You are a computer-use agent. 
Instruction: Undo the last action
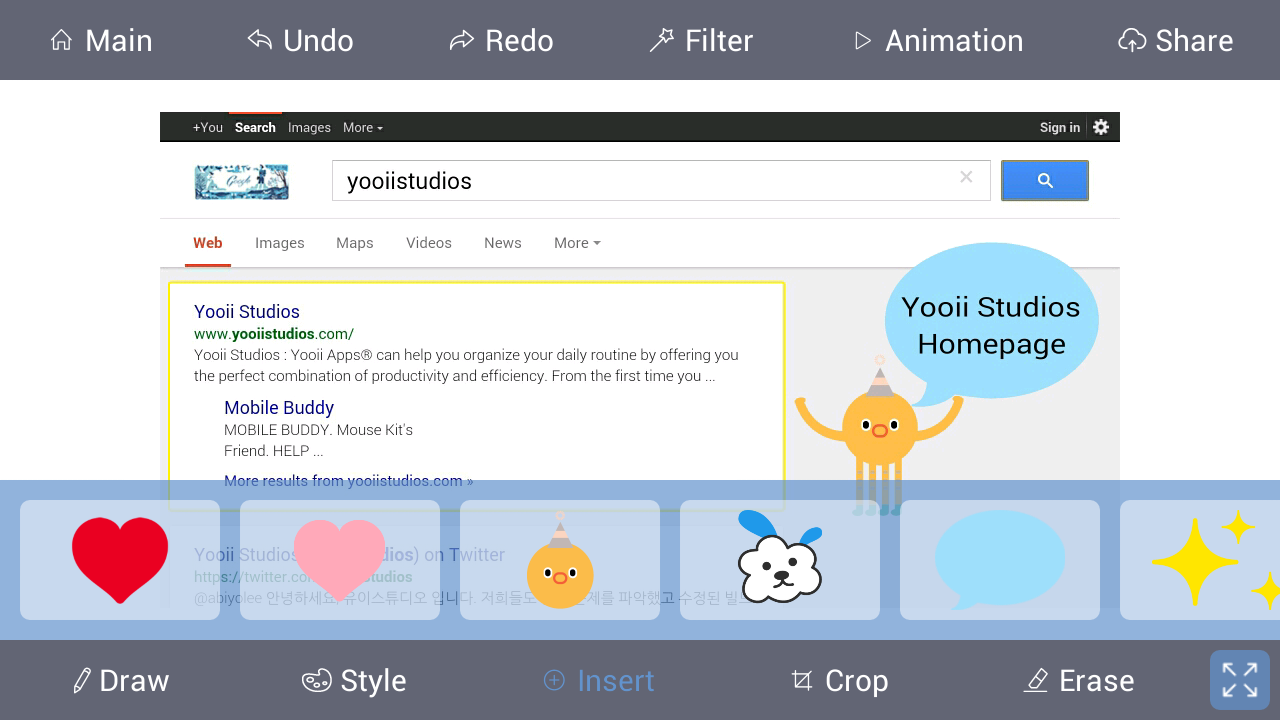(300, 40)
